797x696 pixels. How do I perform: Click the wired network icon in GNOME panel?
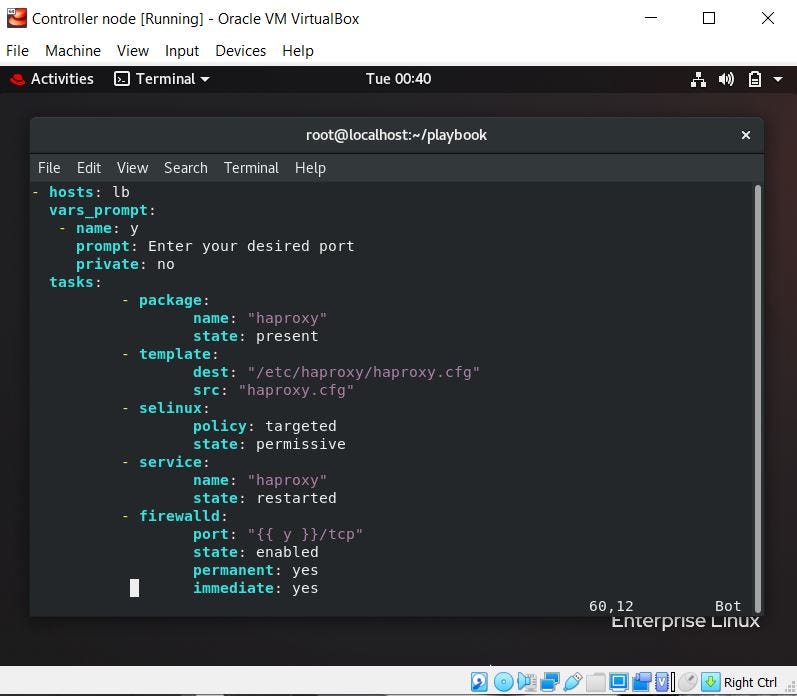coord(698,79)
